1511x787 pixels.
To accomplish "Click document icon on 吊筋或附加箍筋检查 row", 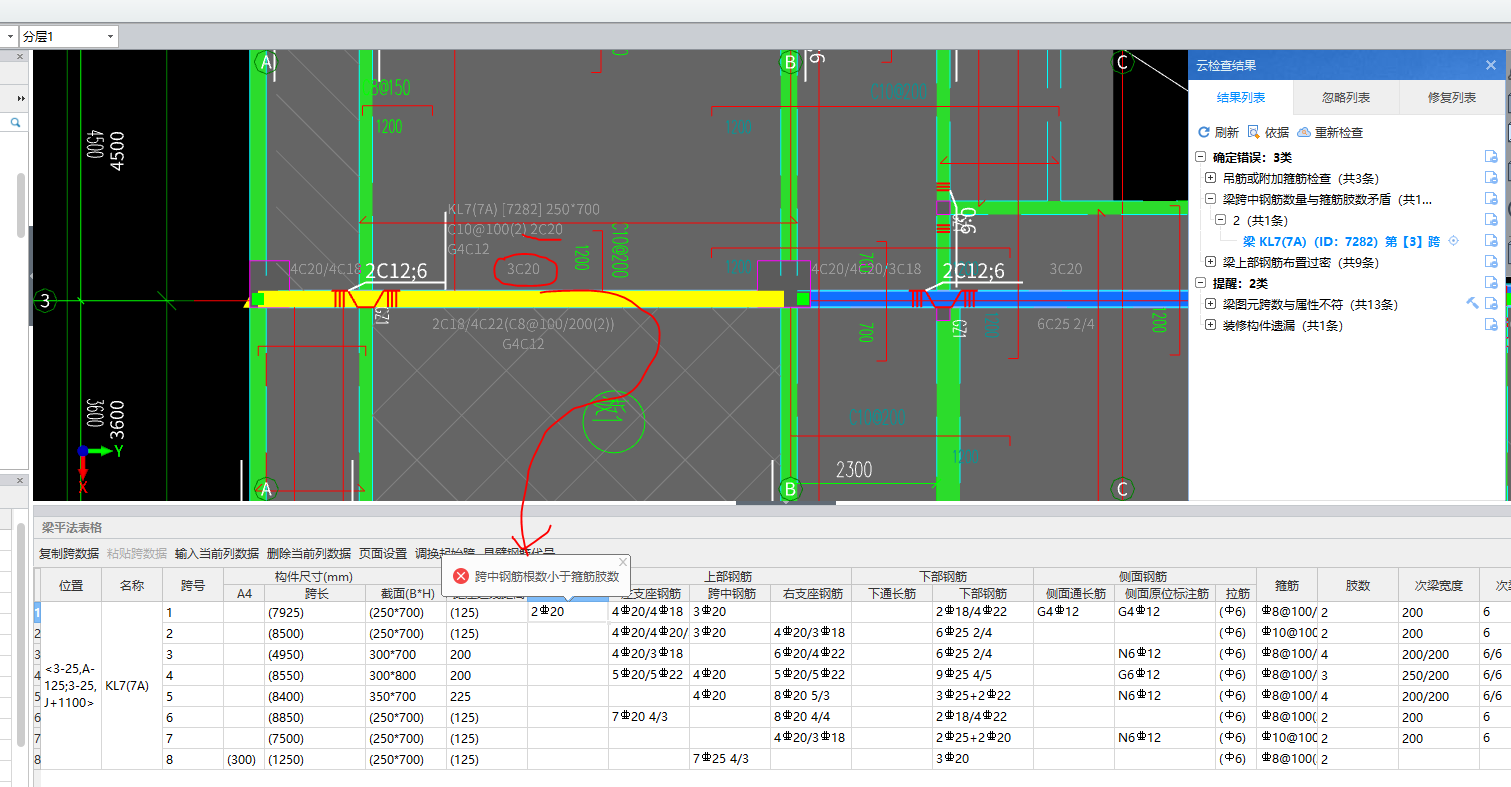I will pos(1491,178).
